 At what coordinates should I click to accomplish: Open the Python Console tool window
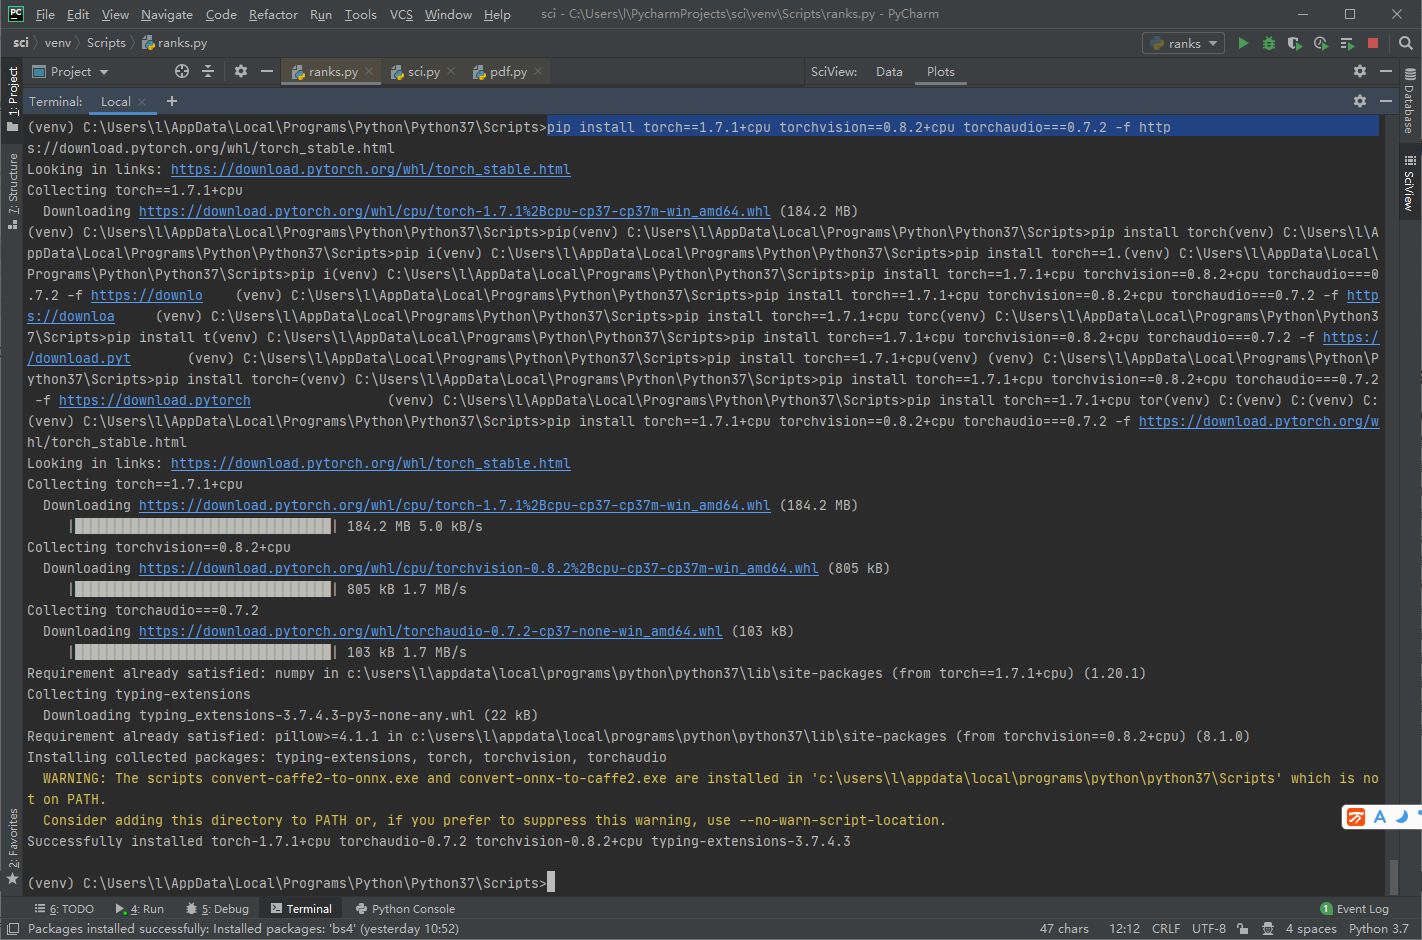tap(405, 909)
